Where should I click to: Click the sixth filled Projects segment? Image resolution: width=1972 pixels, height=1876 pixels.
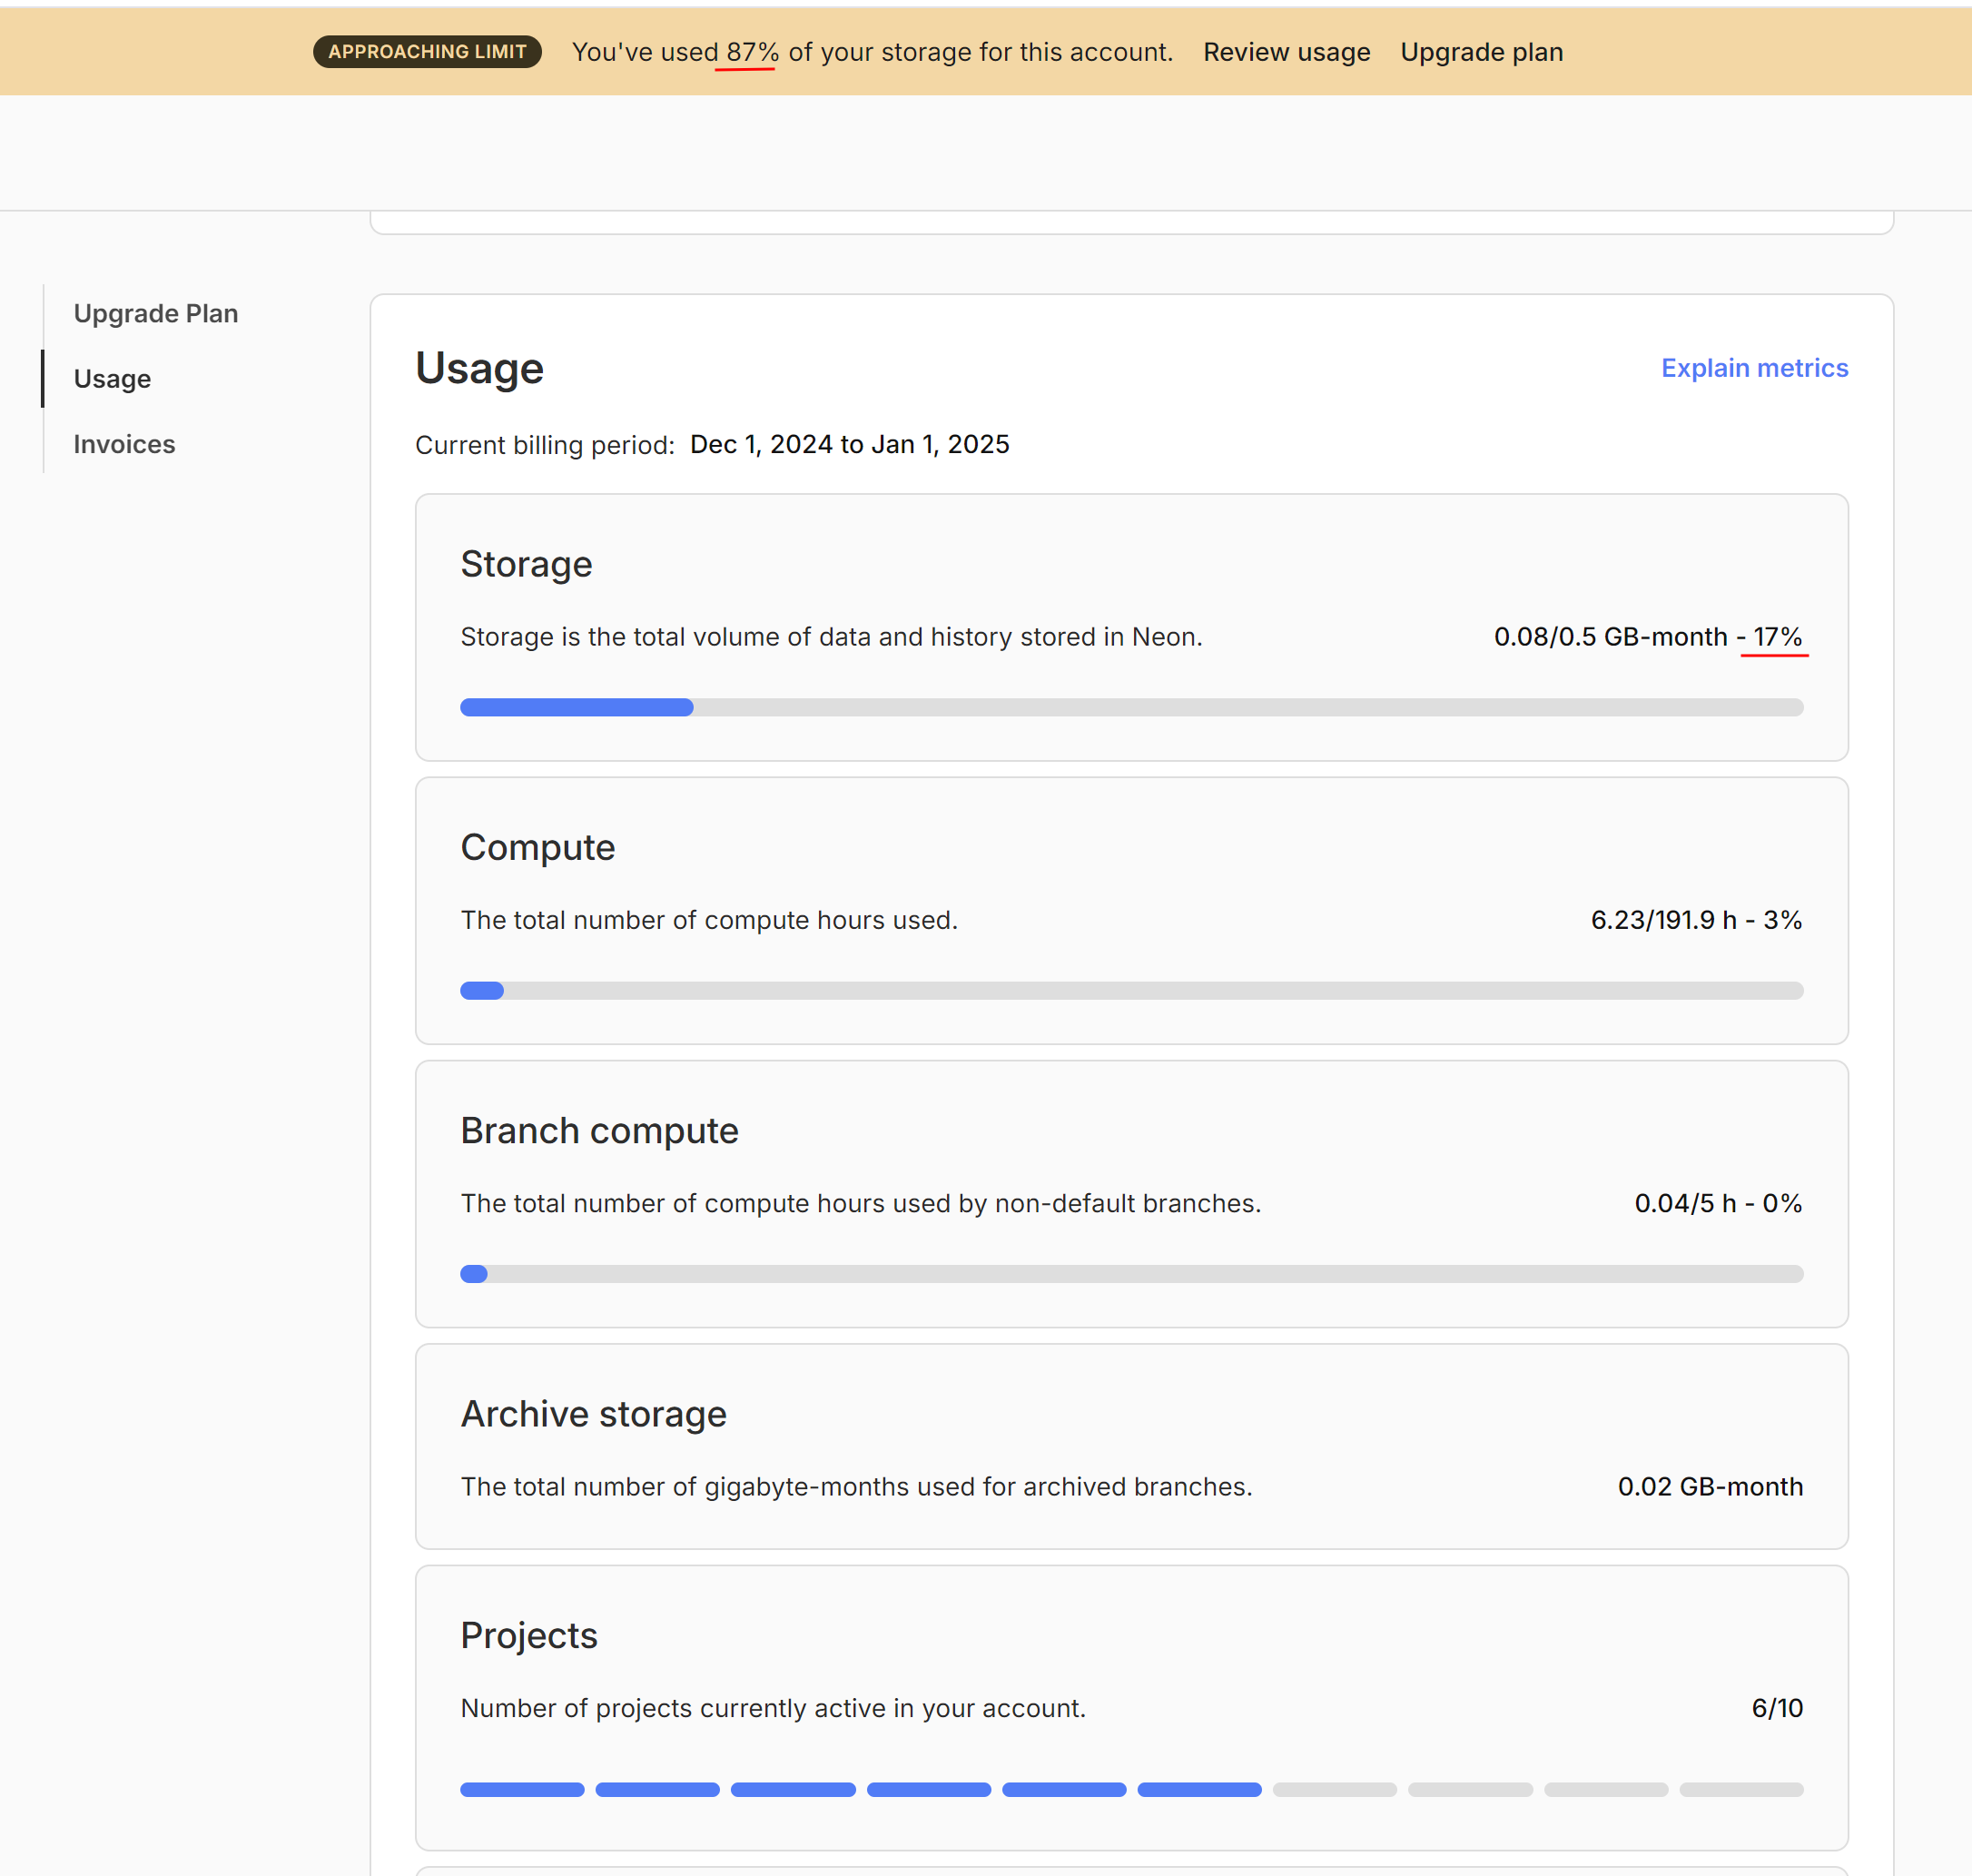1199,1790
